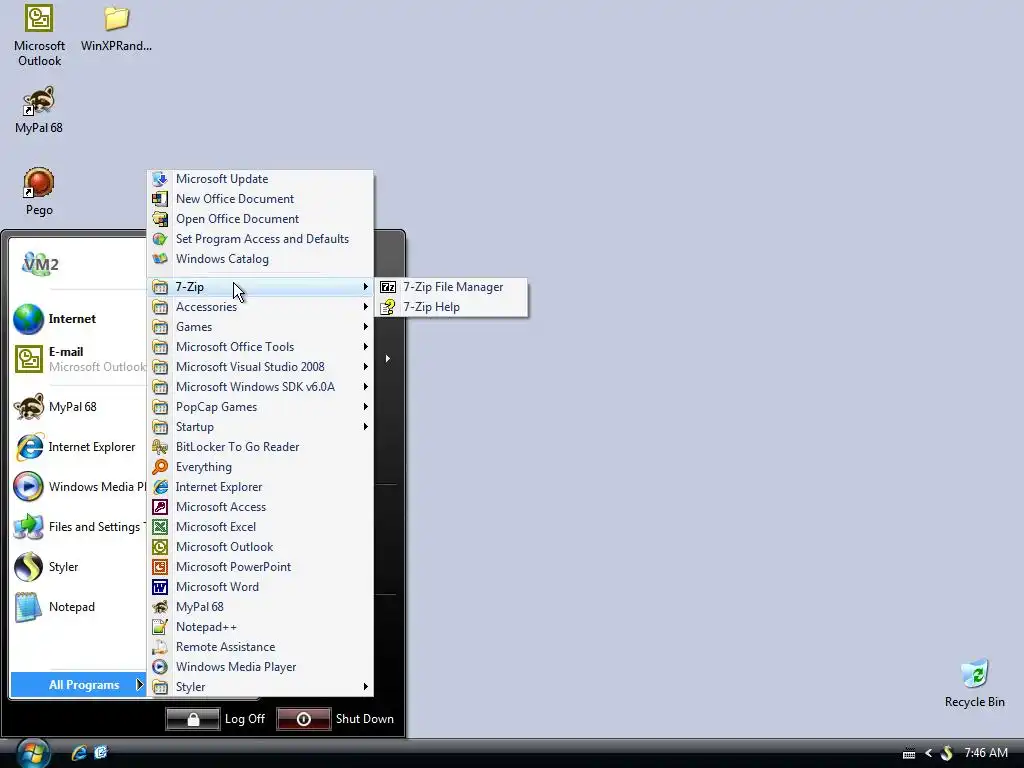Click the BitLocker To Go Reader icon
This screenshot has height=768, width=1024.
pos(160,447)
